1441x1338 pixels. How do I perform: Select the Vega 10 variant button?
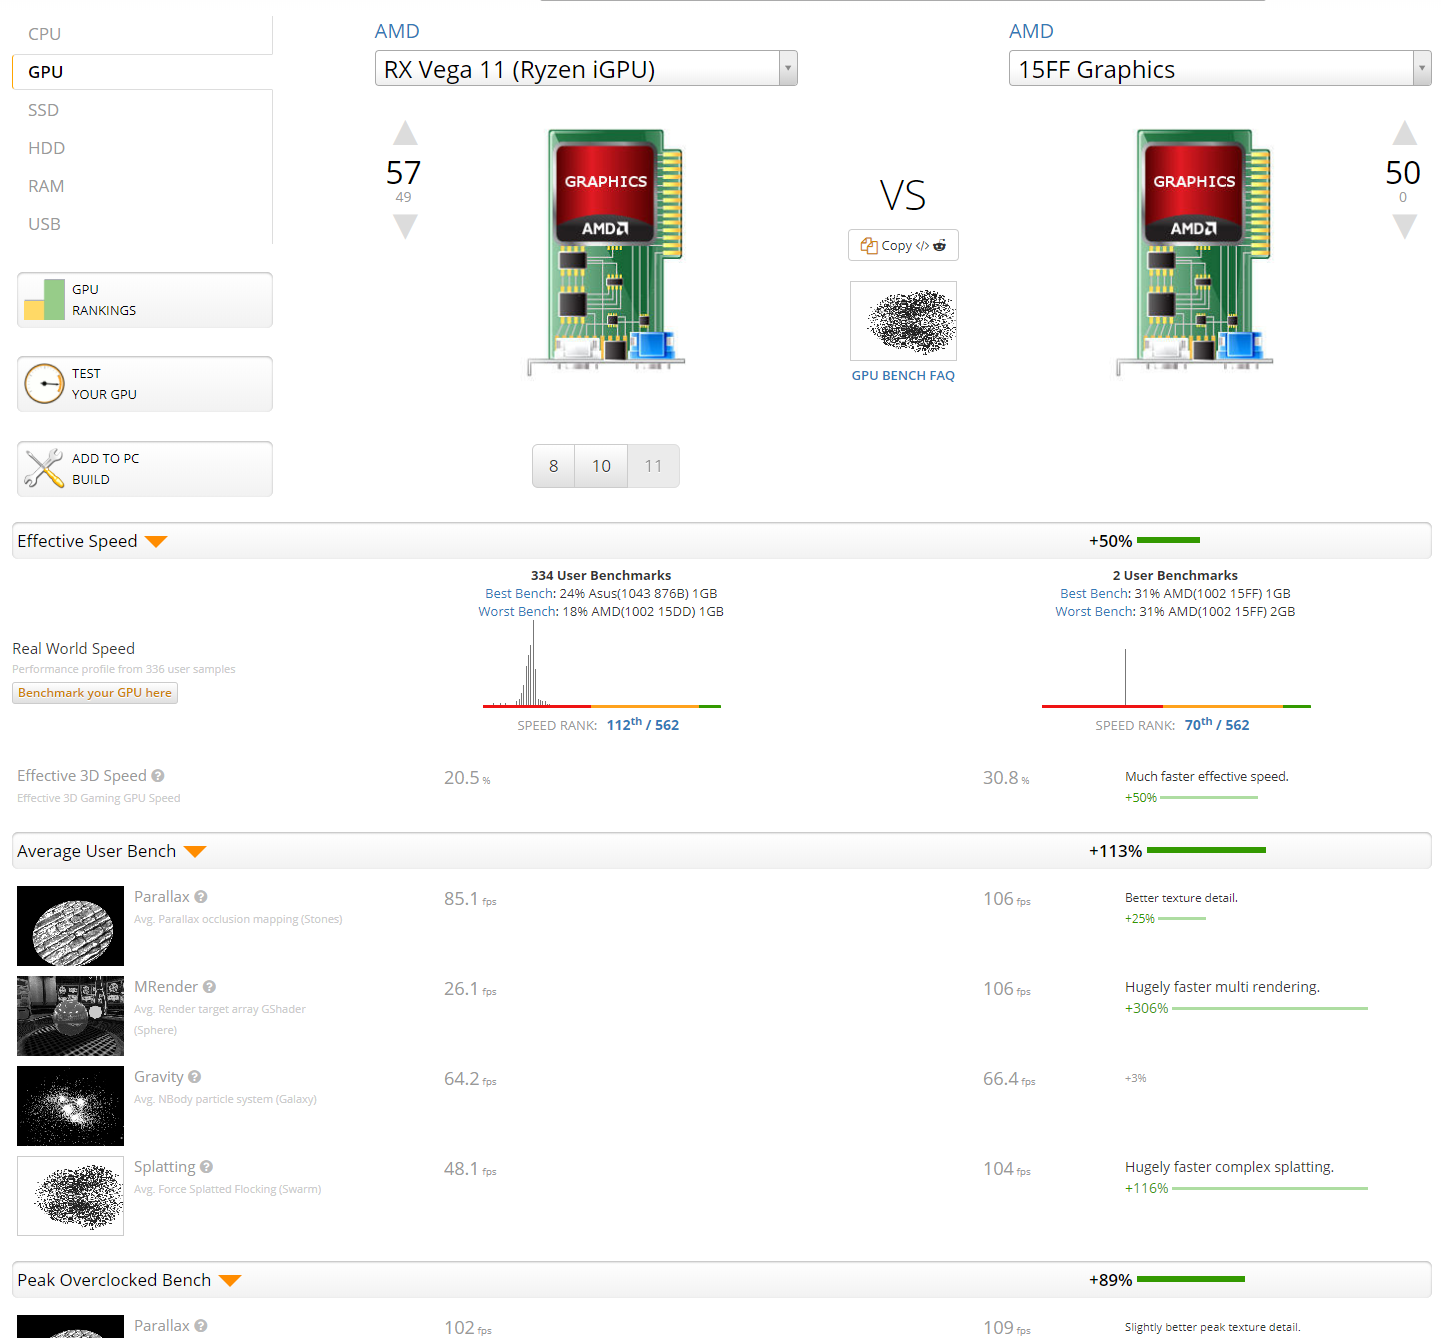(601, 466)
